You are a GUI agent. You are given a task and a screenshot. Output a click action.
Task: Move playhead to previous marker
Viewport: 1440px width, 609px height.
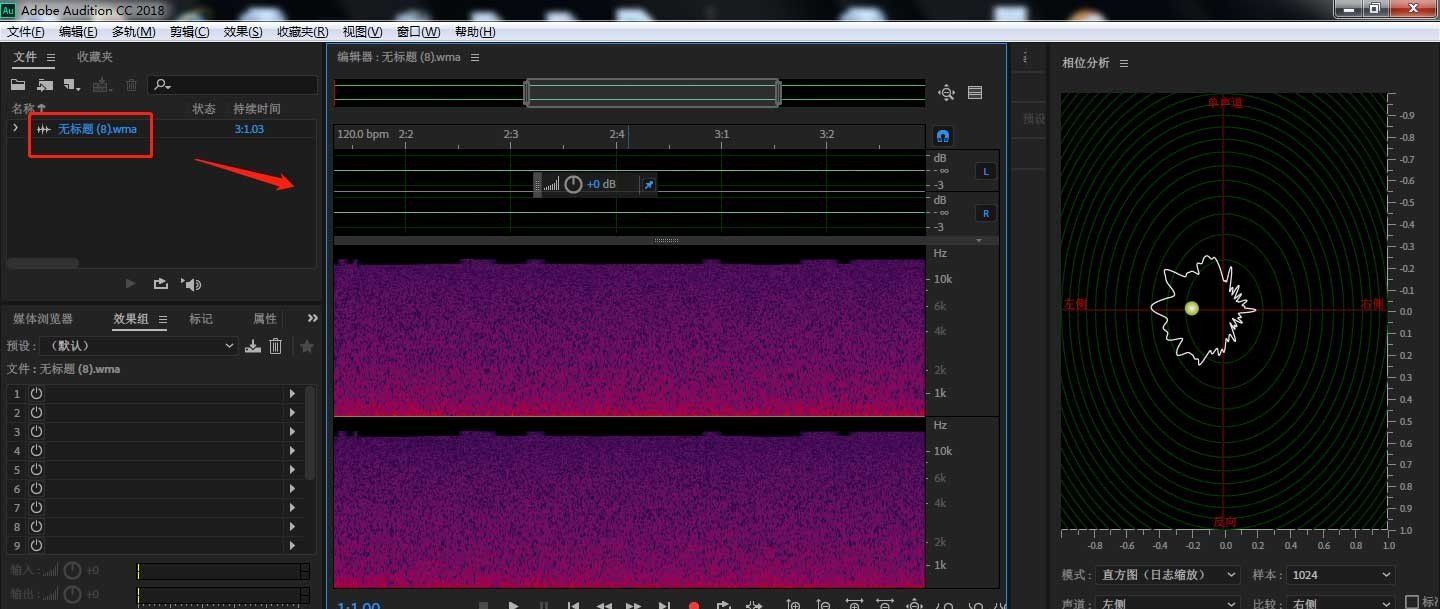573,605
